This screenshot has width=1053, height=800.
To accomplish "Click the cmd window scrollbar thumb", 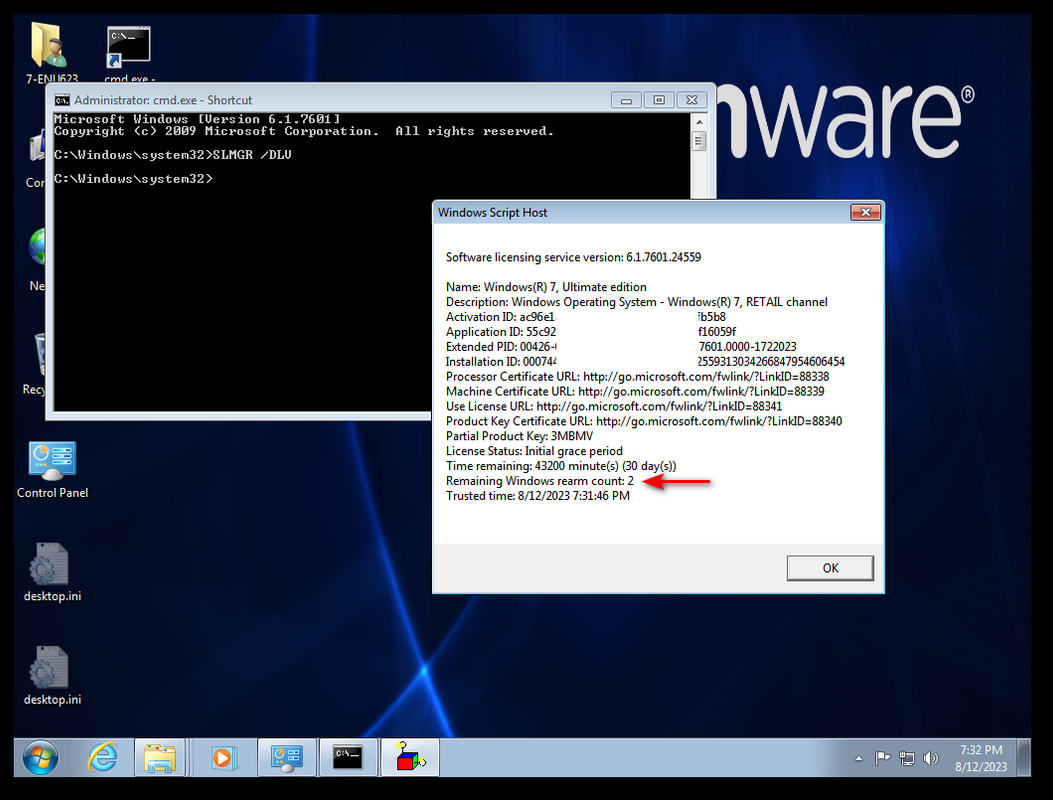I will (699, 142).
